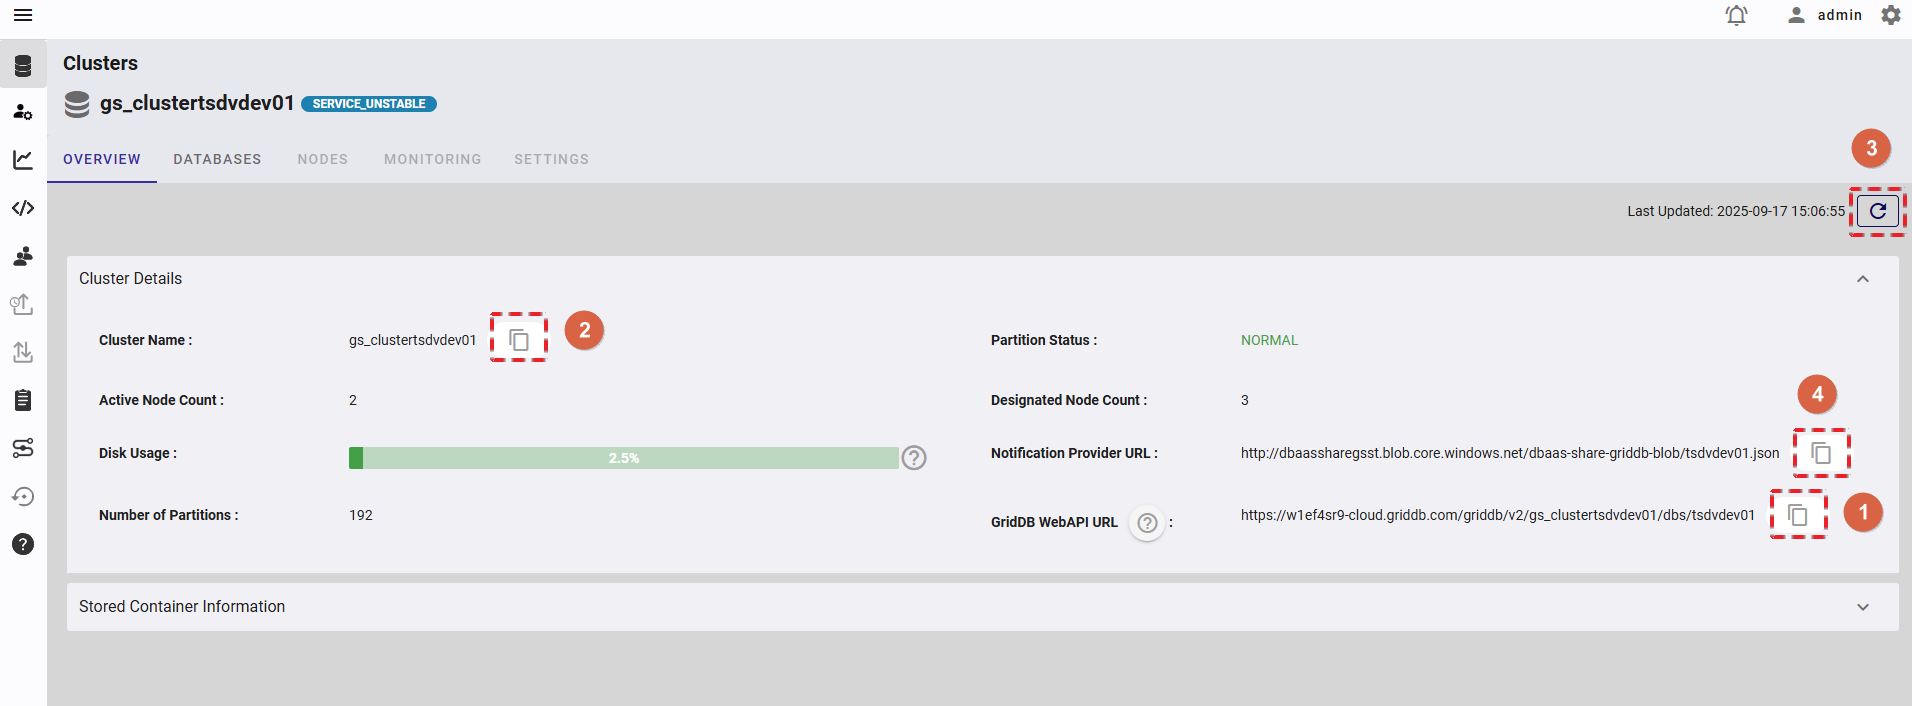1912x706 pixels.
Task: Click the Disk Usage help icon
Action: 914,458
